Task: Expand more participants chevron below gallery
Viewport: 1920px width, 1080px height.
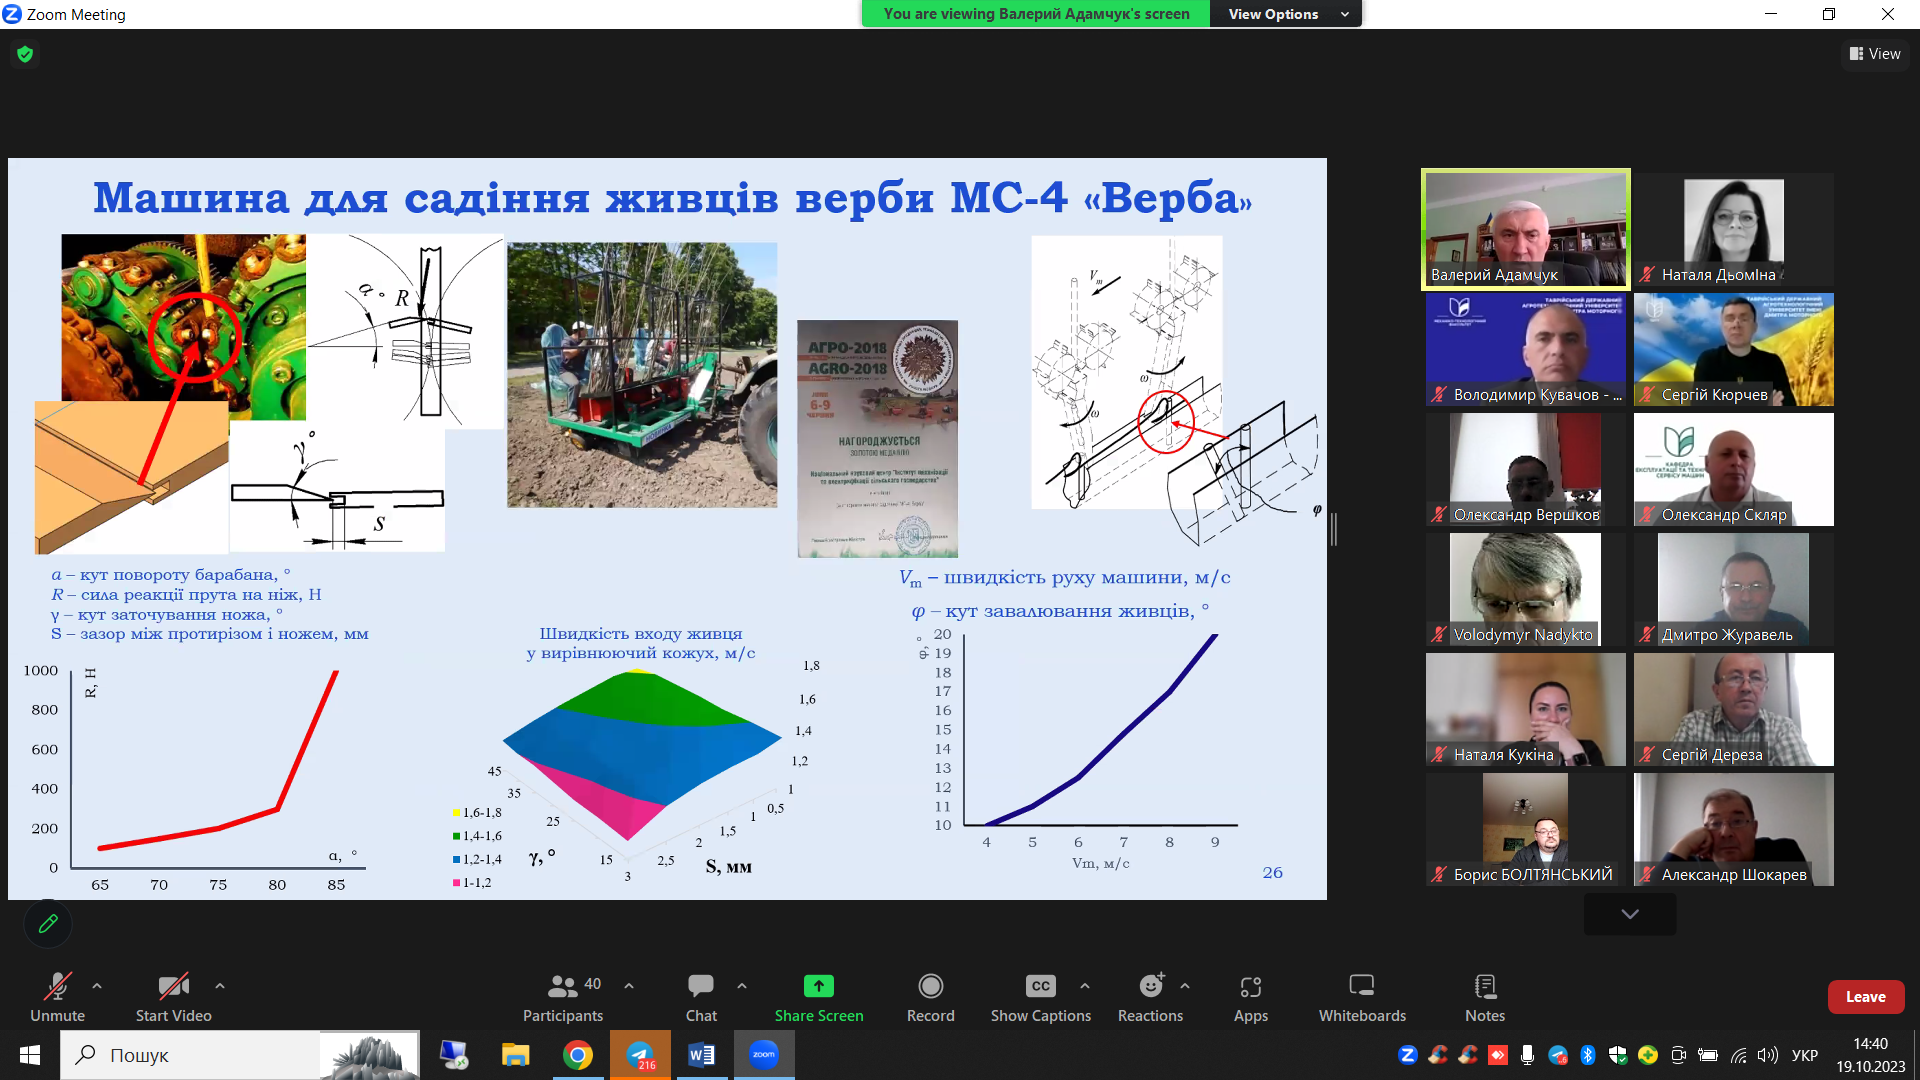Action: click(1629, 914)
